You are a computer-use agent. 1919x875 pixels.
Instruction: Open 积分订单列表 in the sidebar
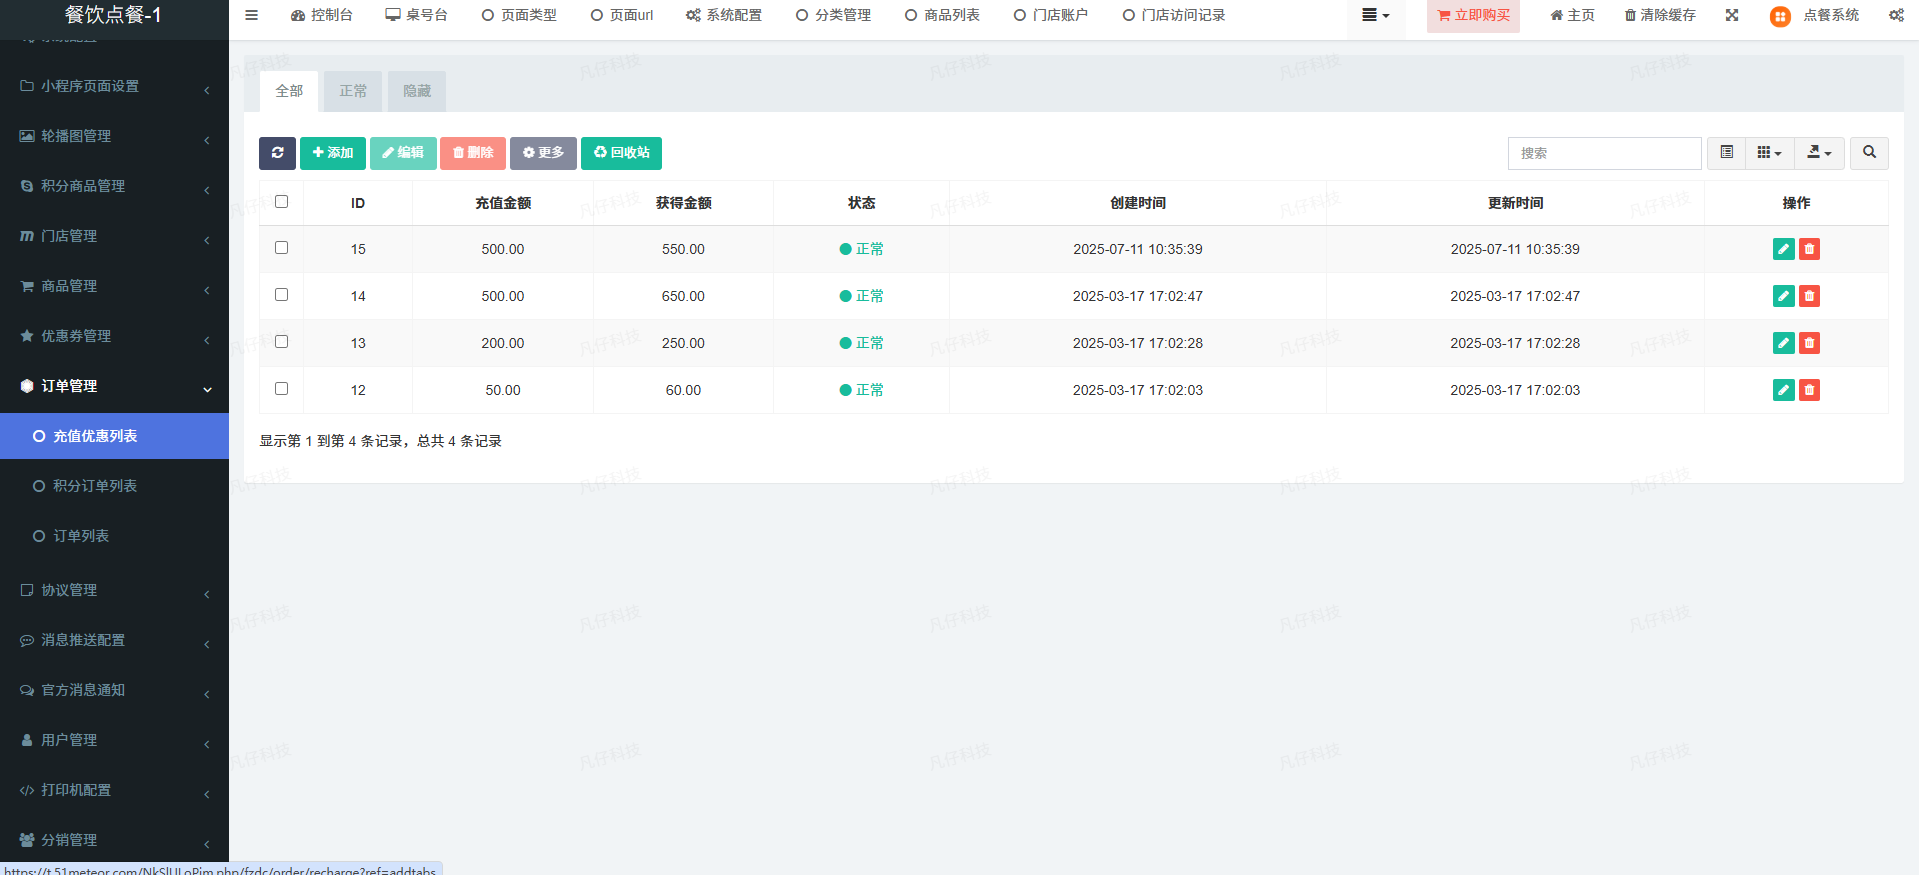[x=95, y=486]
